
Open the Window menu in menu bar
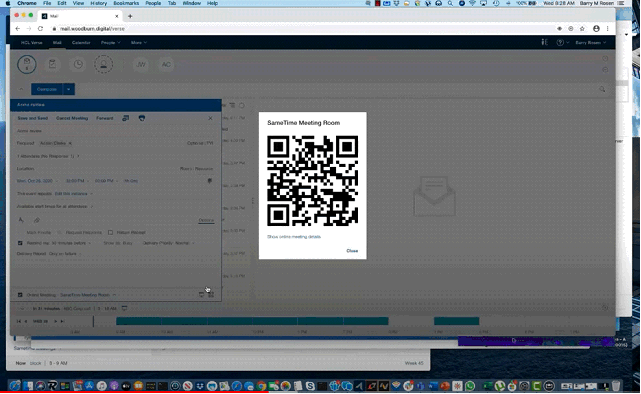191,3
